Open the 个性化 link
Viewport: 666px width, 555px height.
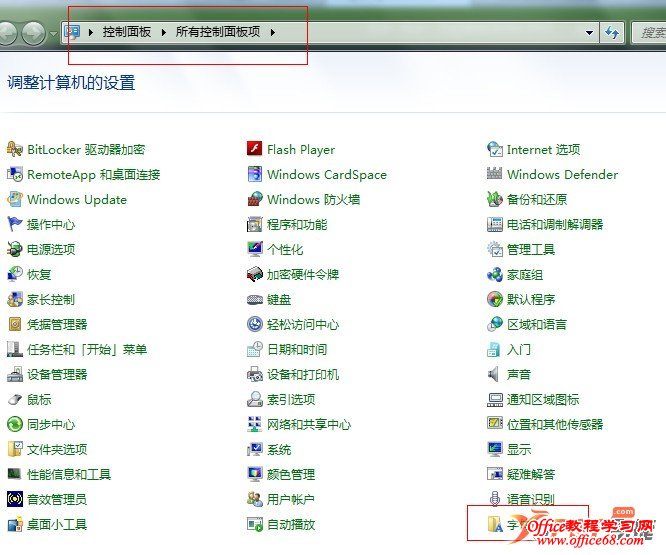pyautogui.click(x=285, y=250)
